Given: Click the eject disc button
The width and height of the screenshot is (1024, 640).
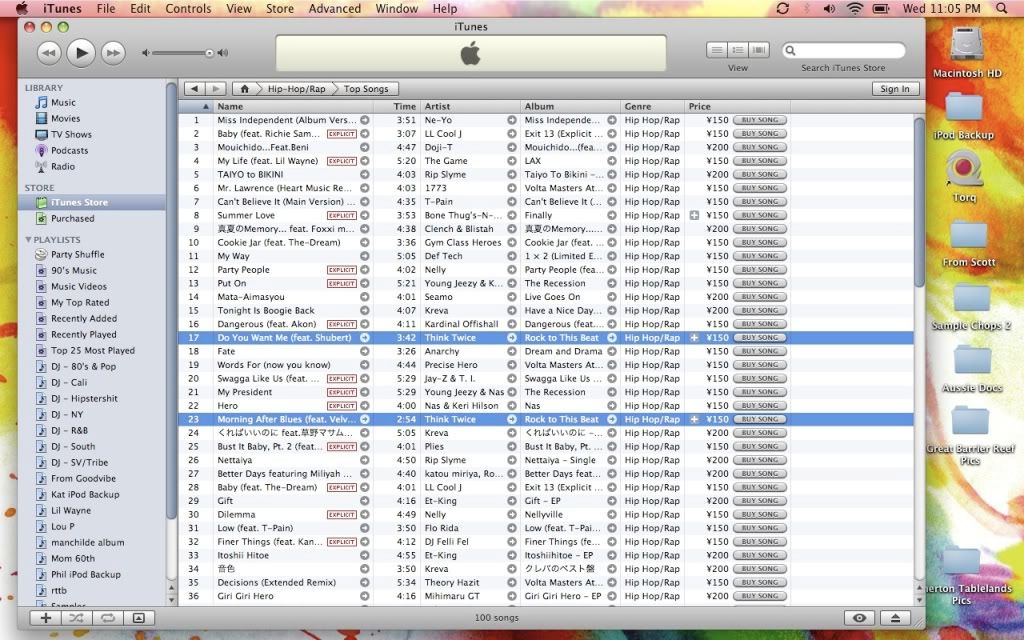Looking at the screenshot, I should click(x=896, y=618).
